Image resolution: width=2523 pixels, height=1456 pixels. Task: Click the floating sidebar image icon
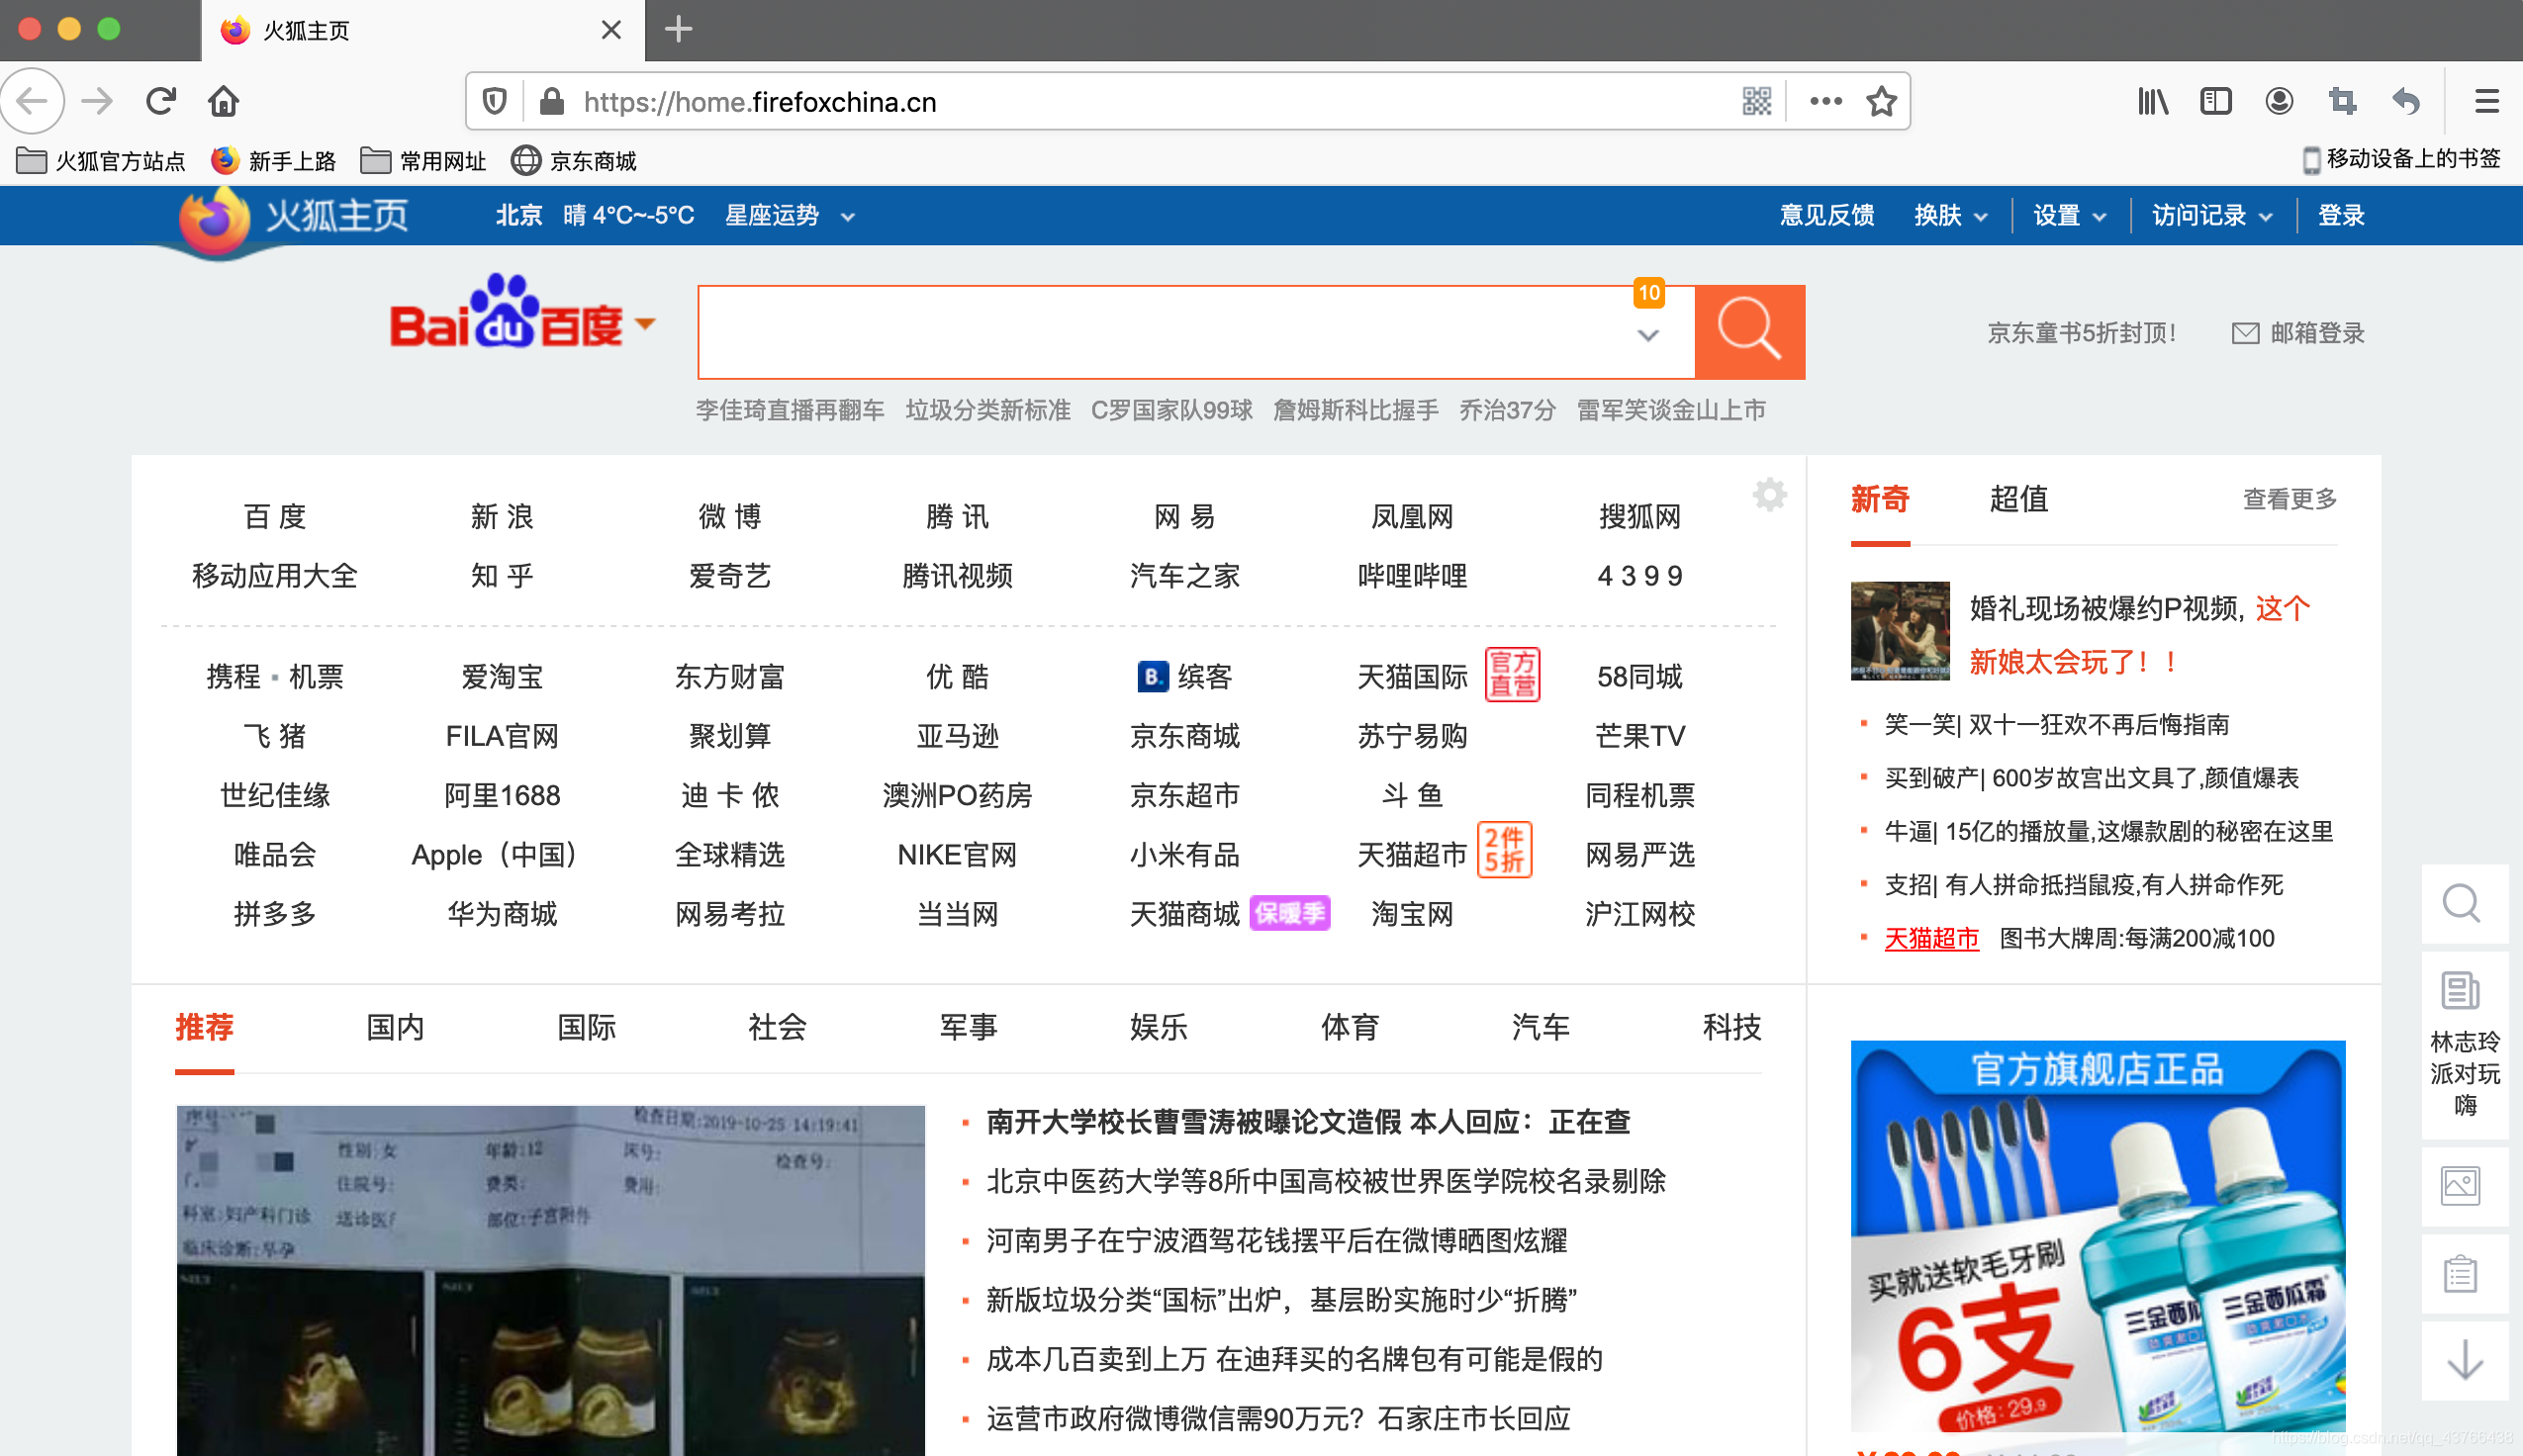click(2460, 1186)
